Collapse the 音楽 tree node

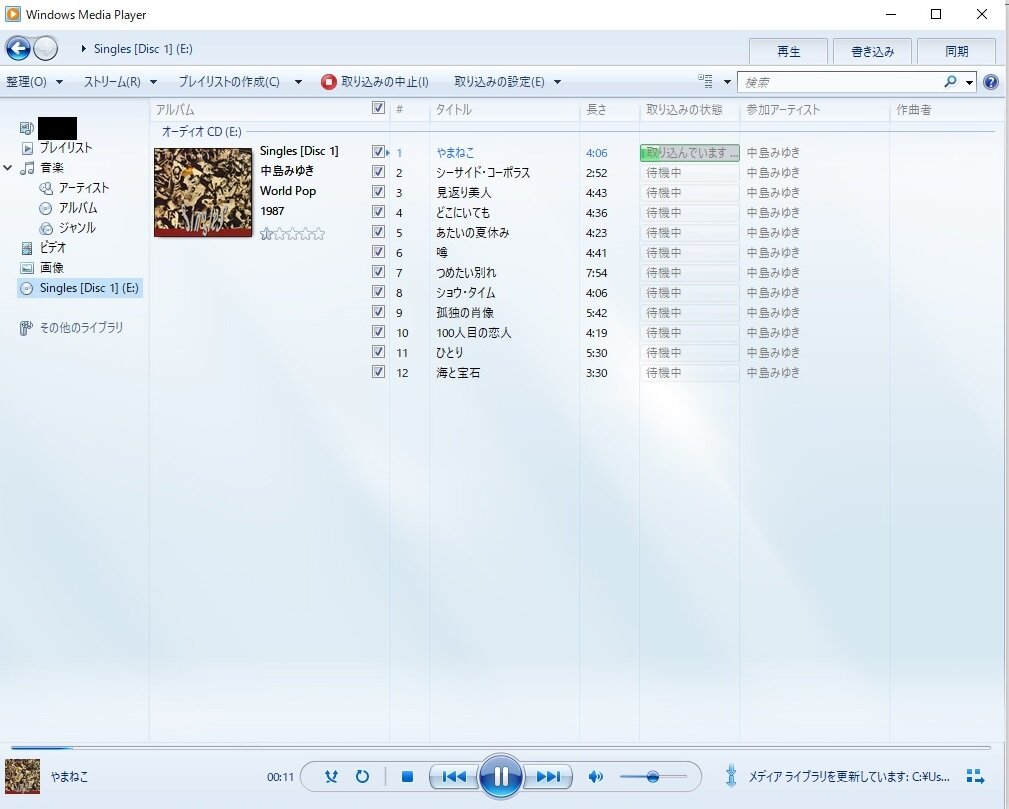8,168
